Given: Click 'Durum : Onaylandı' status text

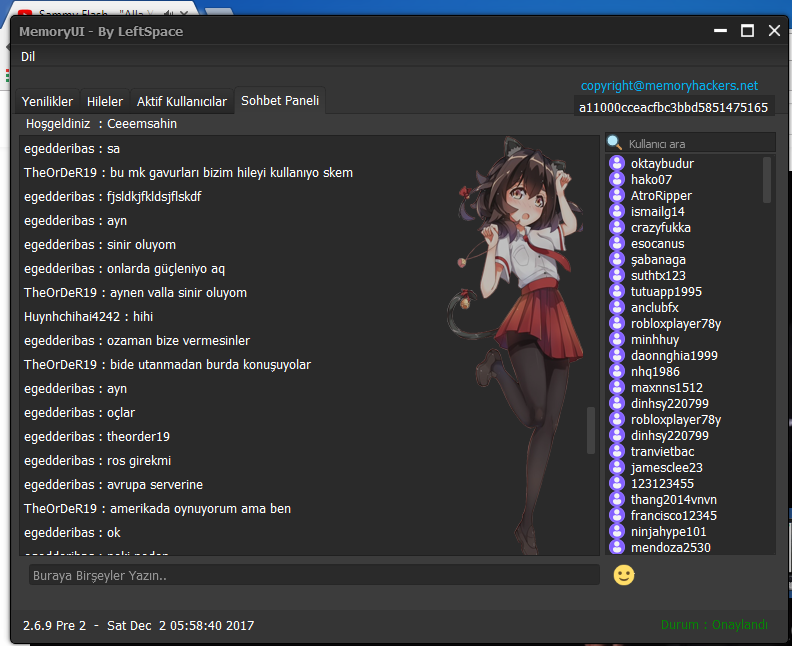Looking at the screenshot, I should tap(714, 625).
